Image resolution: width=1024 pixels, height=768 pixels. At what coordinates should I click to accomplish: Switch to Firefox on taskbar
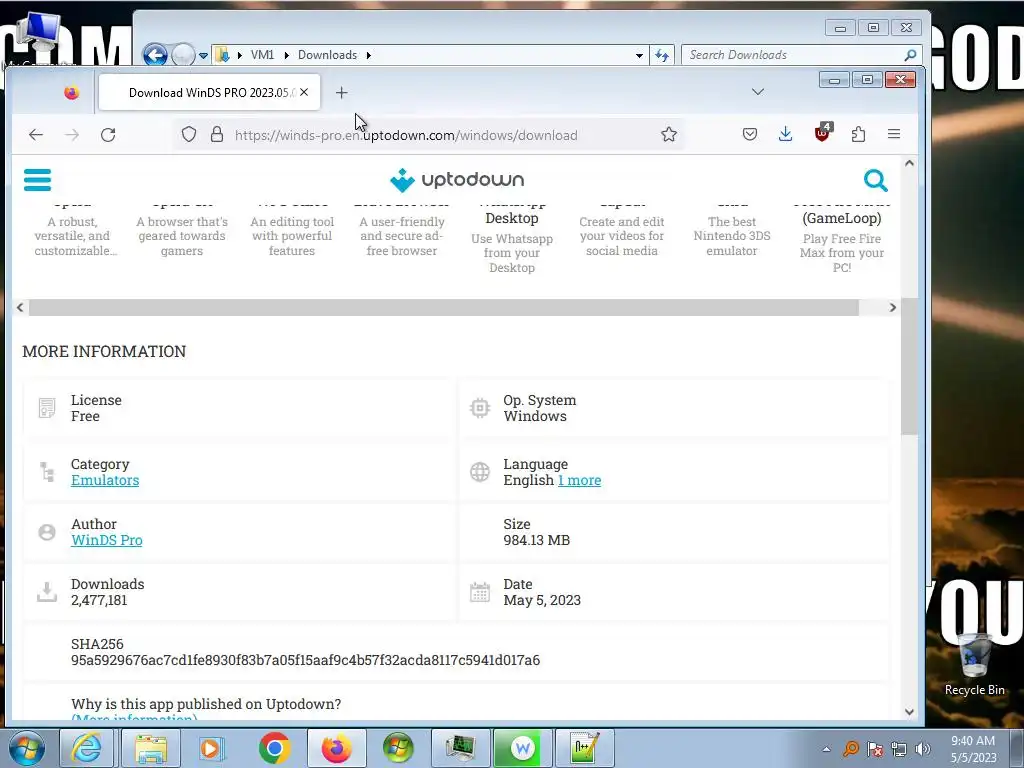click(x=336, y=748)
